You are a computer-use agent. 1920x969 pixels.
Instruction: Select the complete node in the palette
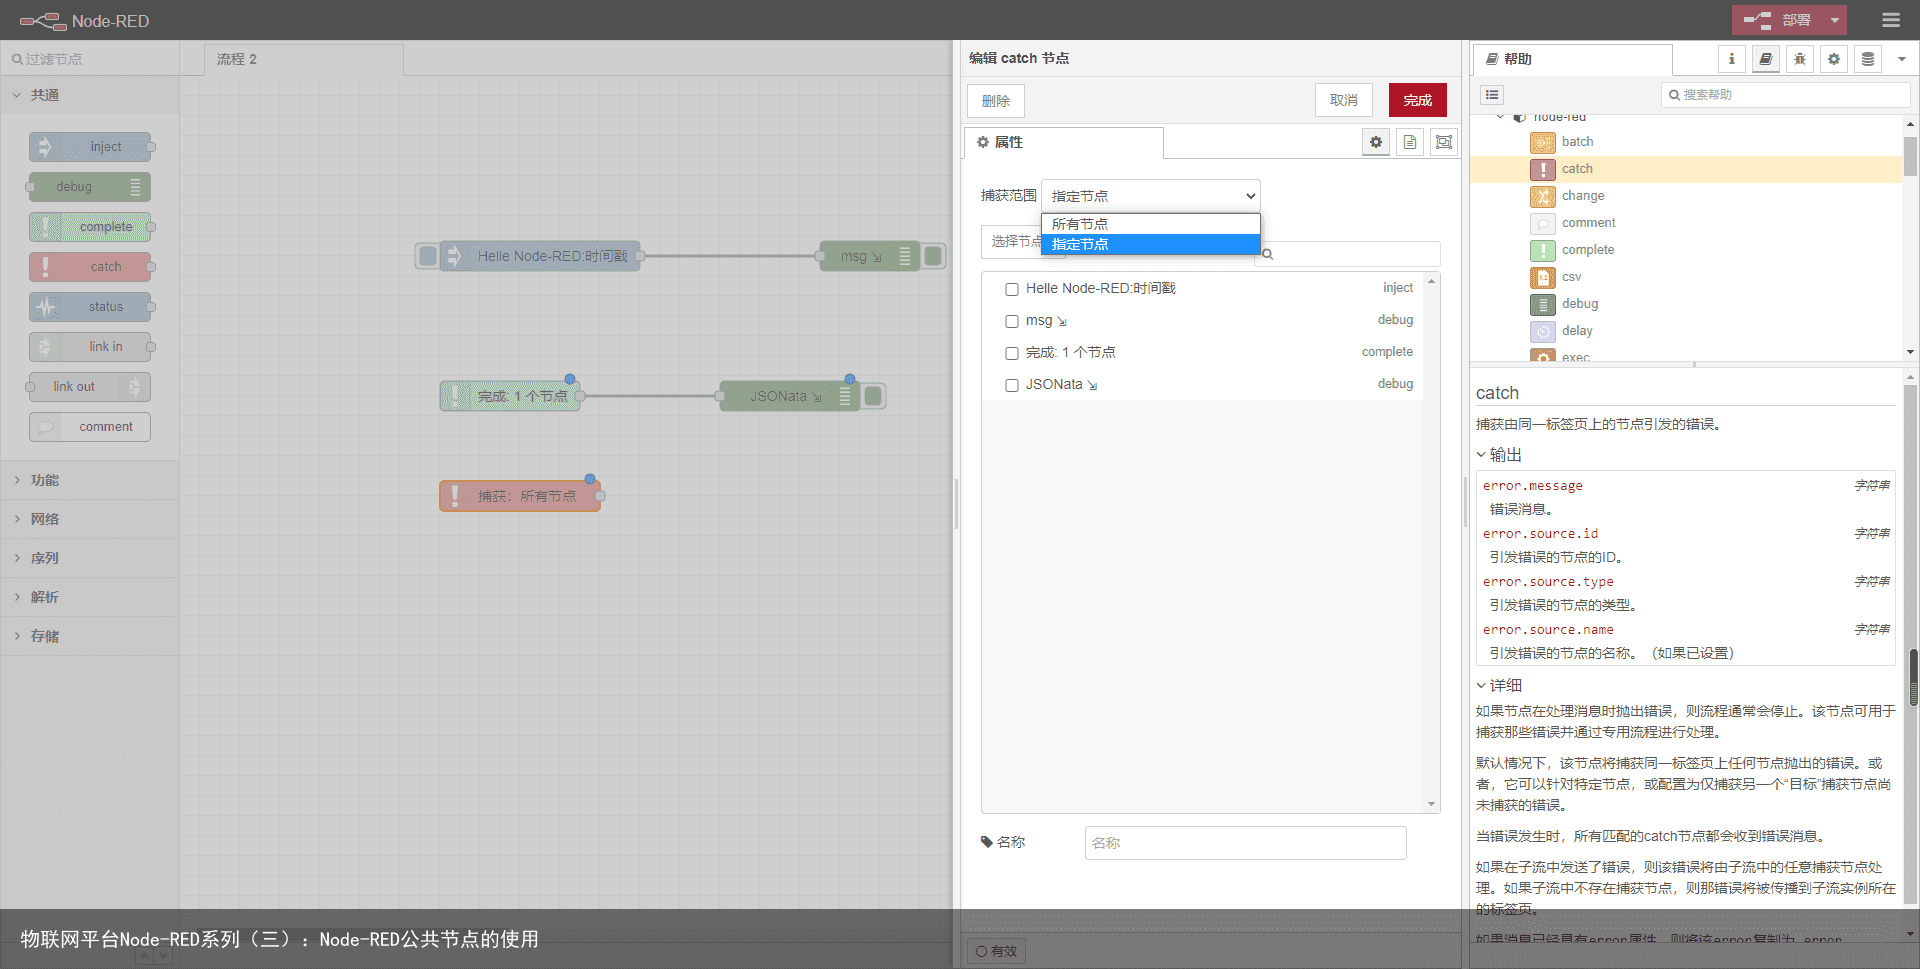coord(90,227)
